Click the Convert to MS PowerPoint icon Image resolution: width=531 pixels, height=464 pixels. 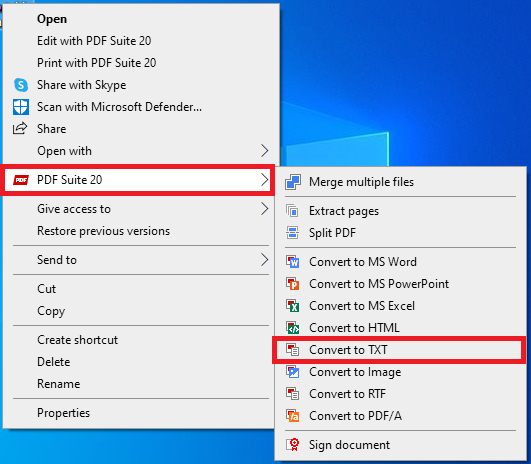click(293, 284)
